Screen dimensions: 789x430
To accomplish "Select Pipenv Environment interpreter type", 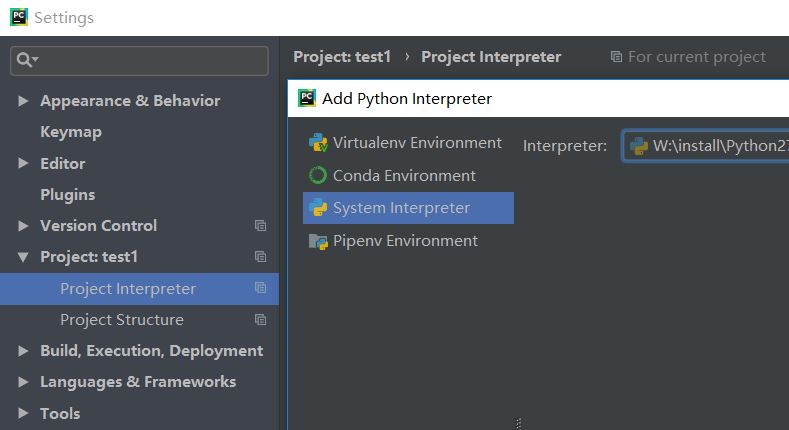I will [x=405, y=241].
